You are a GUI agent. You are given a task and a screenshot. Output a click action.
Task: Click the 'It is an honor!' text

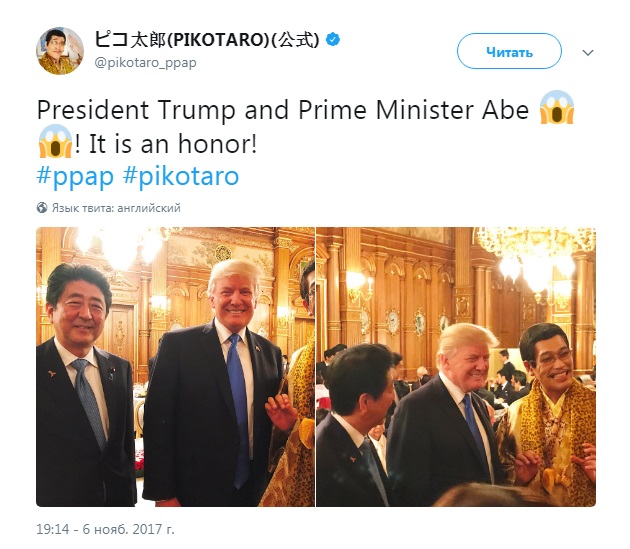[x=173, y=143]
